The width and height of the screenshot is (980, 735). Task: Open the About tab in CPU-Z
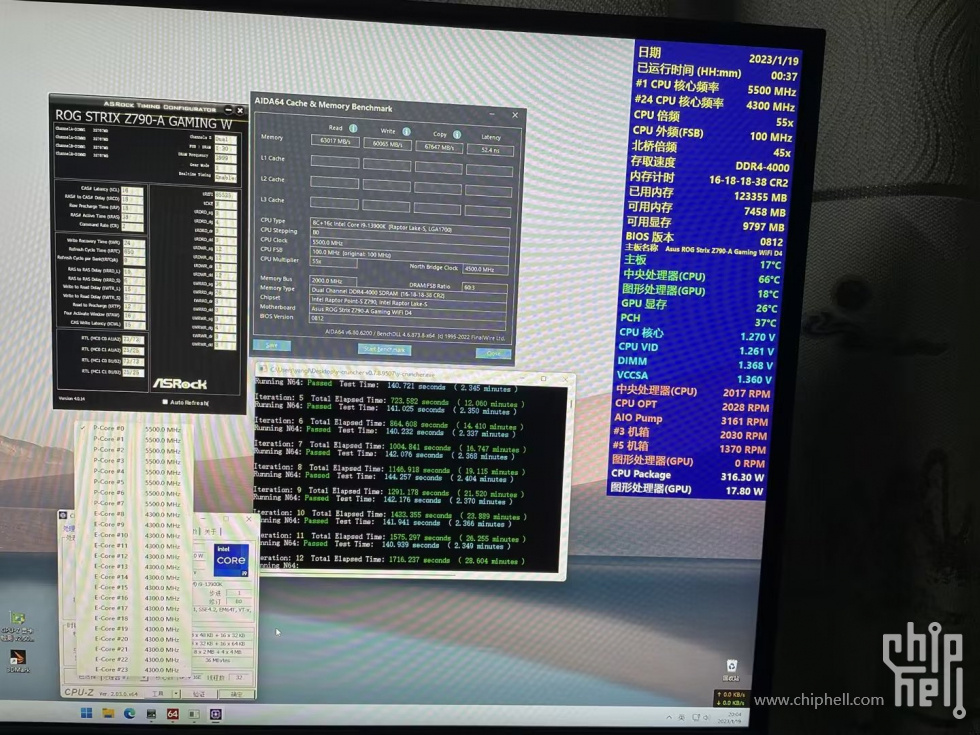click(210, 531)
